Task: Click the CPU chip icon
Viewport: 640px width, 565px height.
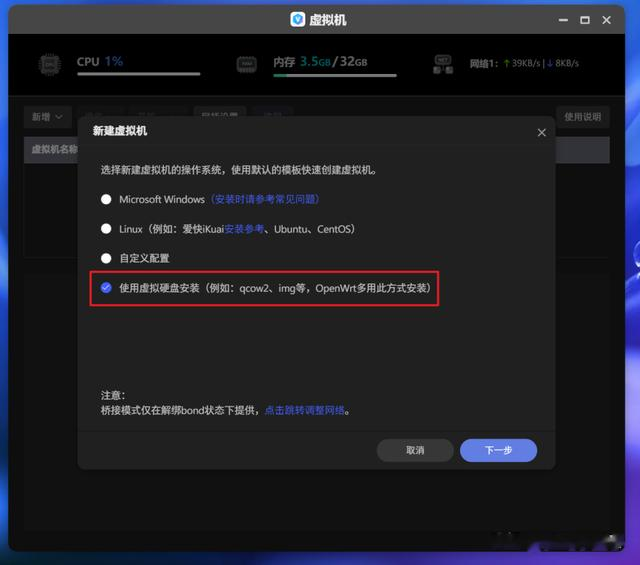Action: [x=50, y=65]
